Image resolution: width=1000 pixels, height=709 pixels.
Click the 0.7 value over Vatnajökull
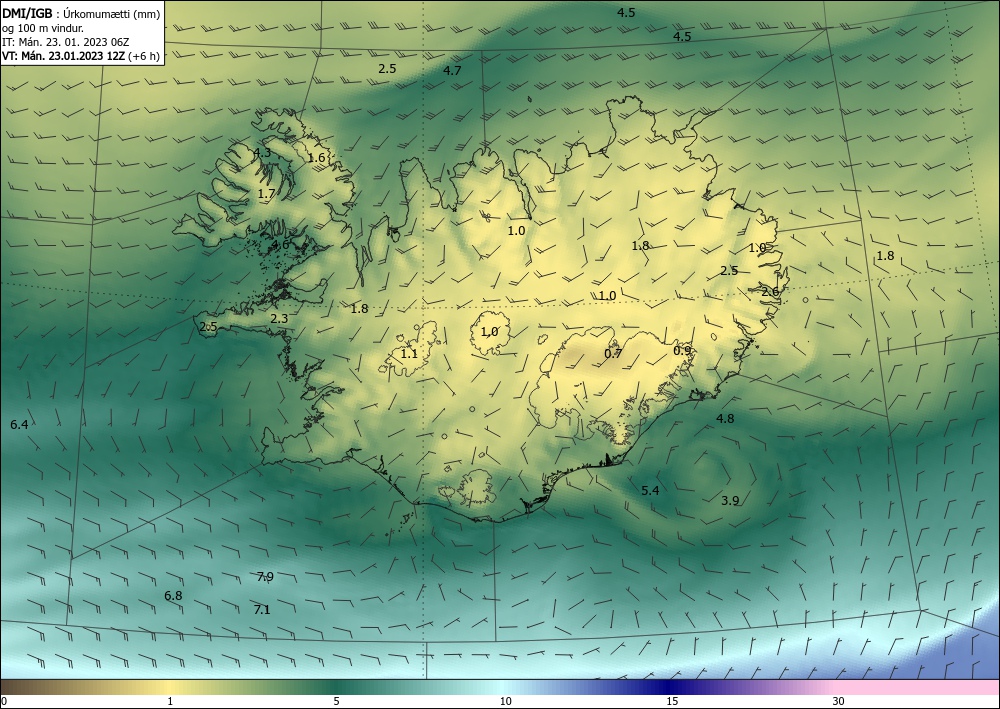click(x=612, y=353)
